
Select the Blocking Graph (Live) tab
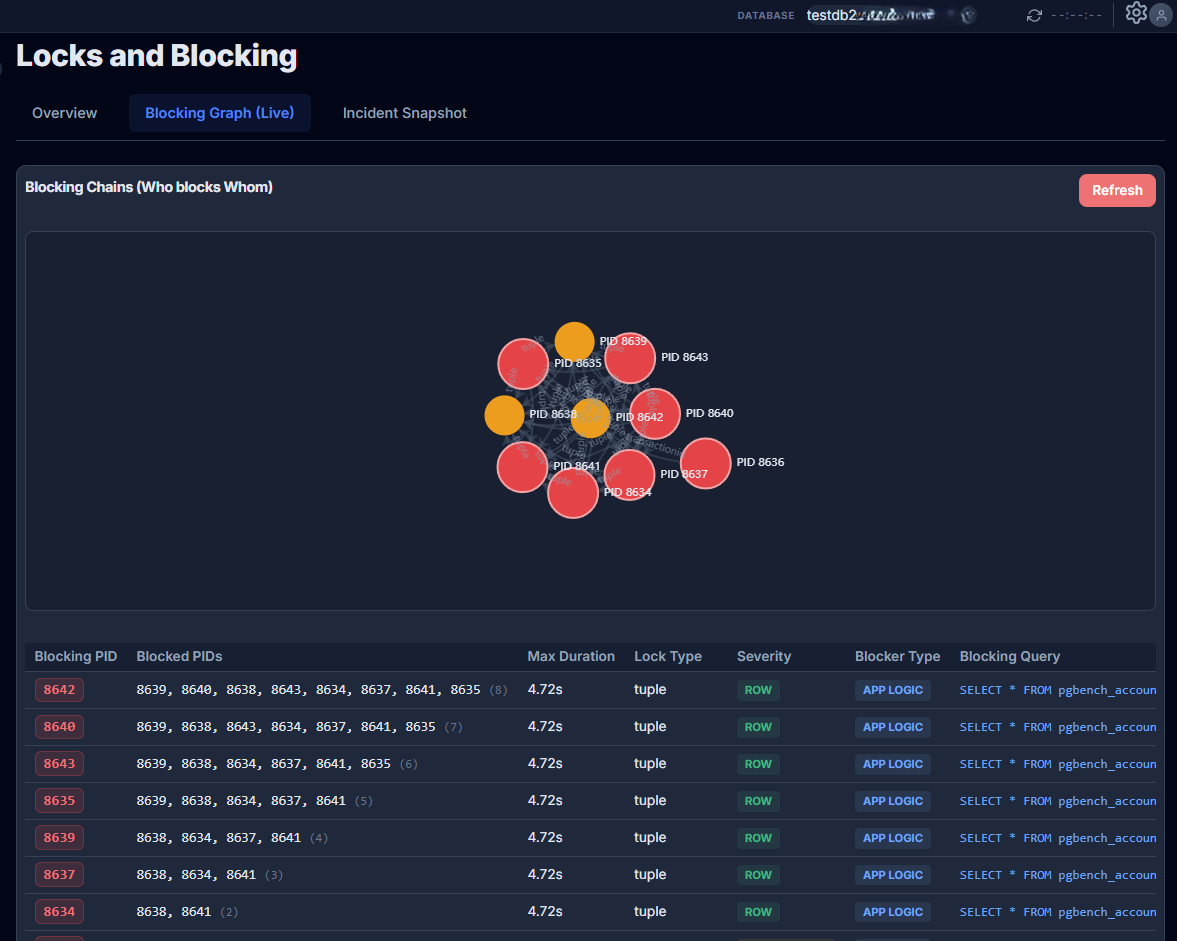[220, 113]
